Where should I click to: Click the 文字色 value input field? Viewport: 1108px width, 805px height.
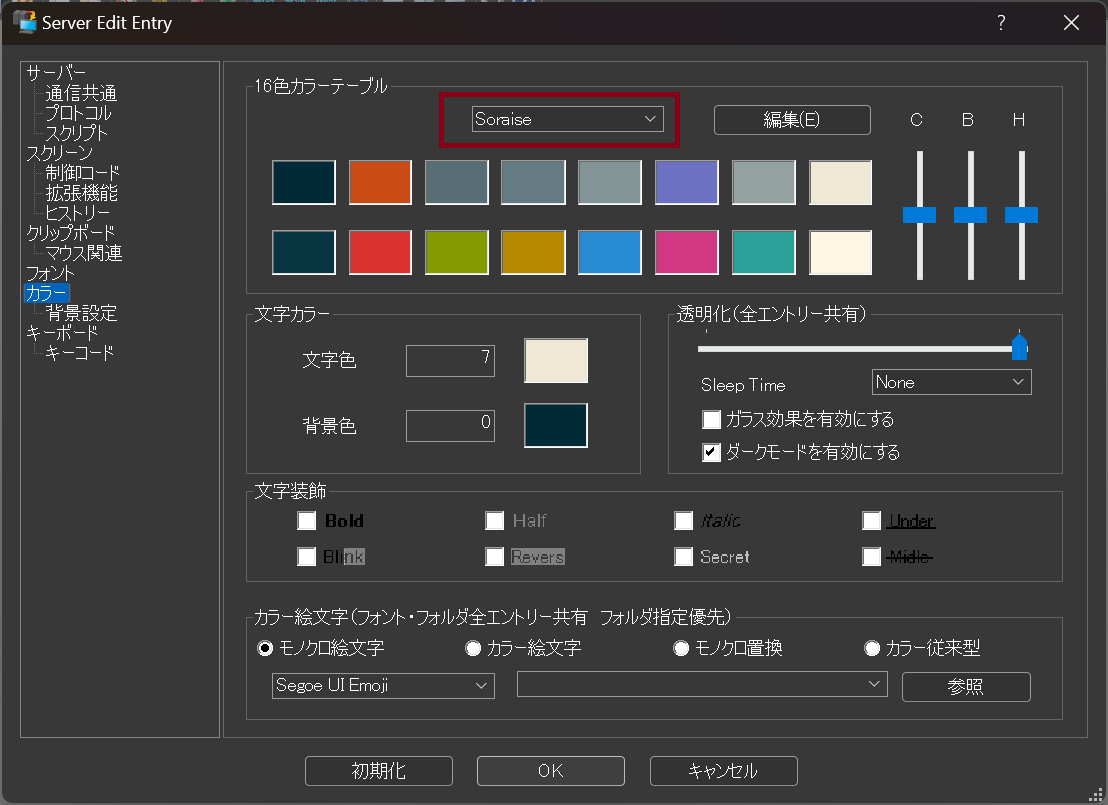click(450, 360)
